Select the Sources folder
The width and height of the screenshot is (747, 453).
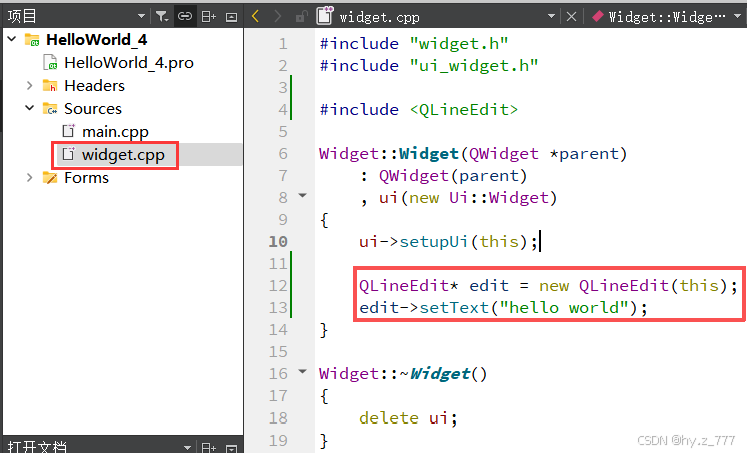click(x=93, y=109)
